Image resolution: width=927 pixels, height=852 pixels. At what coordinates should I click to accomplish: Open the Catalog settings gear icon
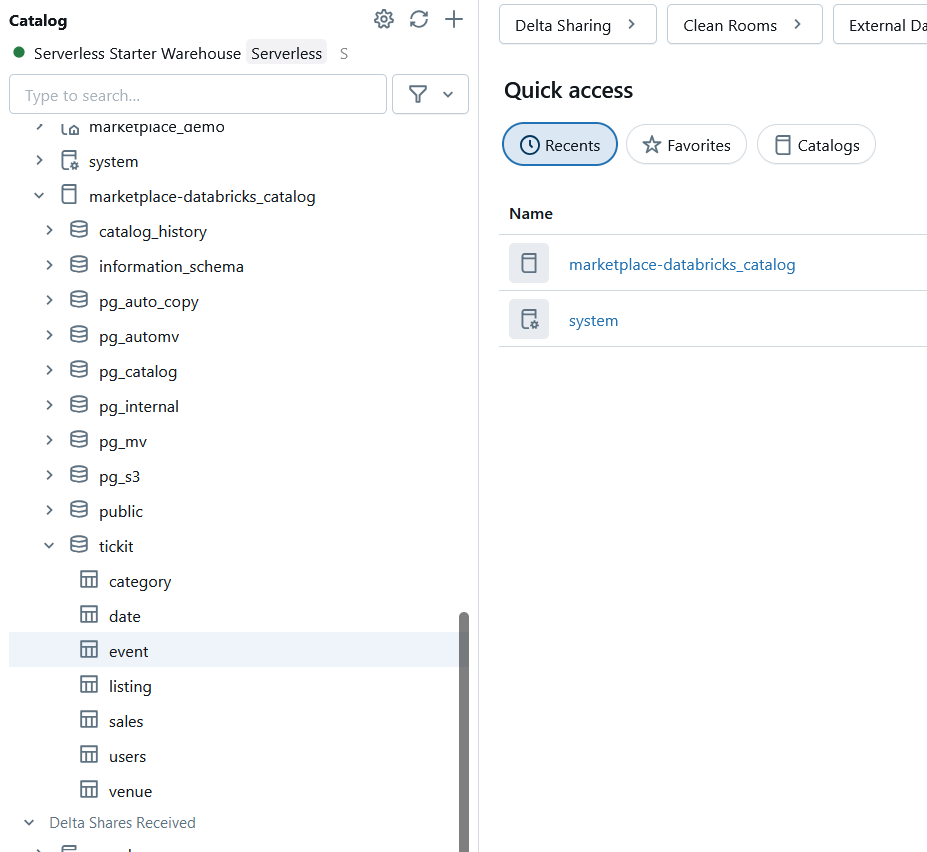pos(383,19)
